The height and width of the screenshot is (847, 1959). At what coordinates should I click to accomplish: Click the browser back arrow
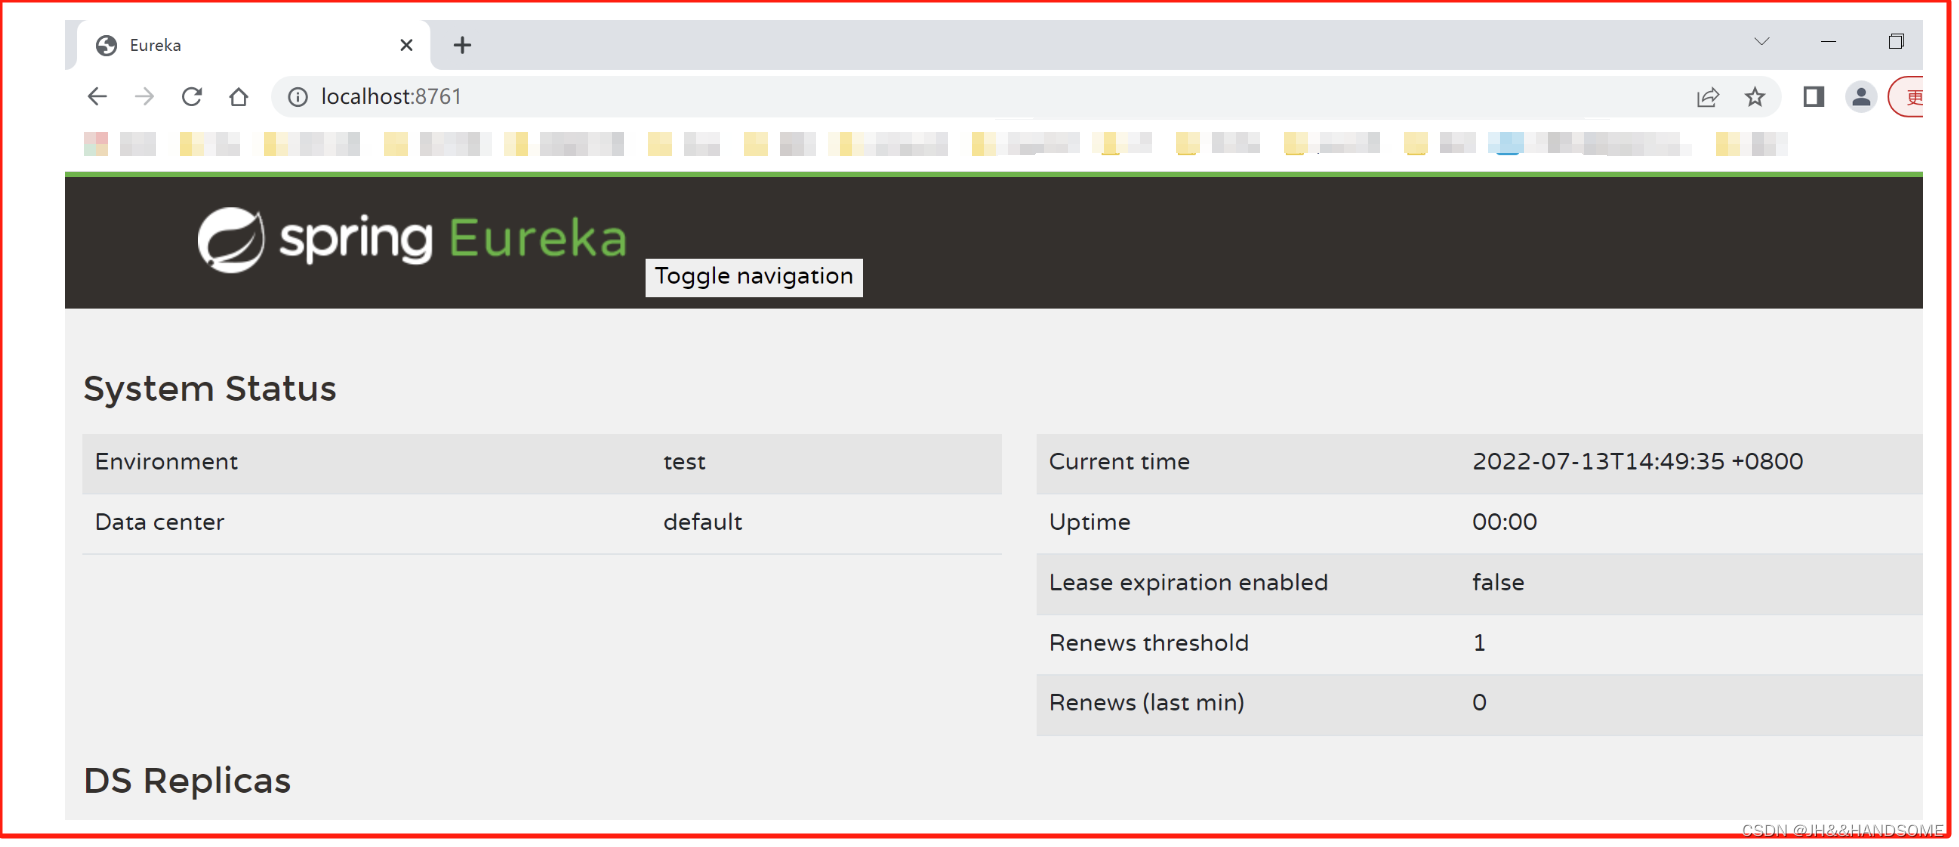(97, 97)
